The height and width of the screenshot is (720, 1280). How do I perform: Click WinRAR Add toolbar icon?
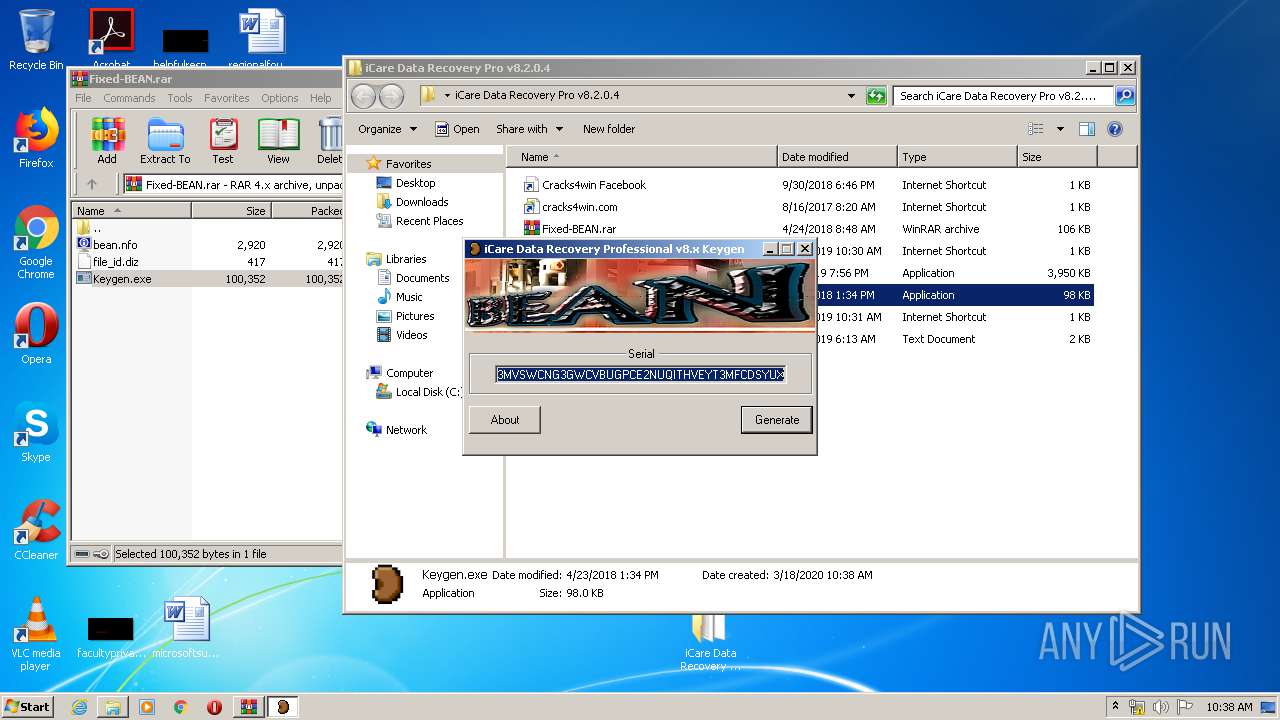107,141
